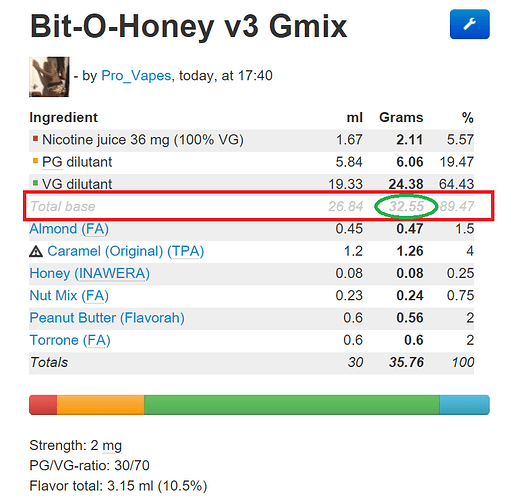Click the Bit-O-Honey v3 Gmix title
The image size is (516, 500).
coord(188,26)
